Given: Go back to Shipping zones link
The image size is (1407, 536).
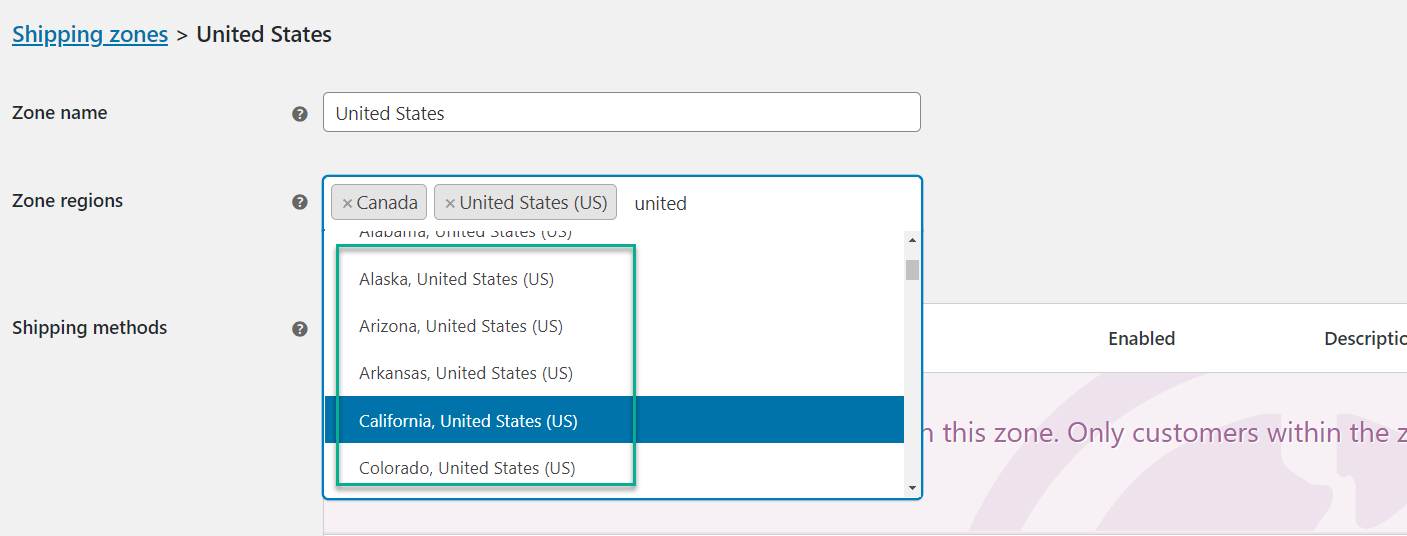Looking at the screenshot, I should tap(90, 34).
